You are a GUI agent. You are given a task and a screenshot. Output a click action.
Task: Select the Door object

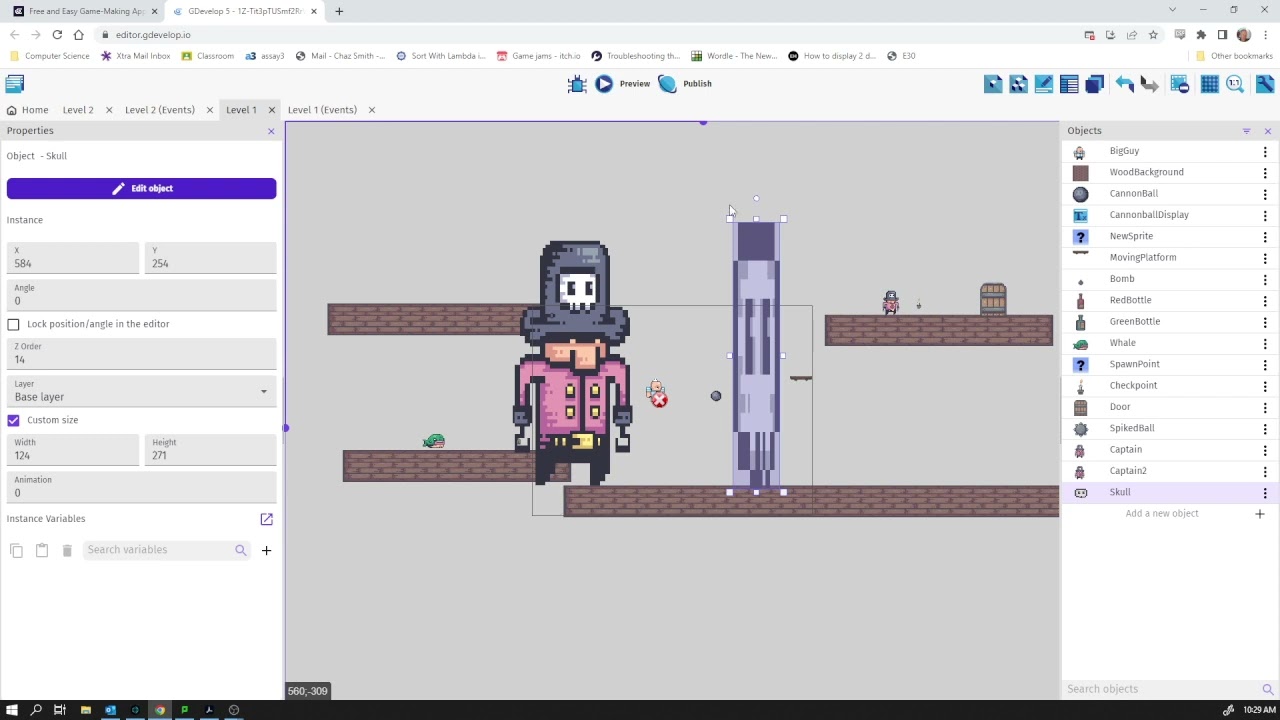1119,407
